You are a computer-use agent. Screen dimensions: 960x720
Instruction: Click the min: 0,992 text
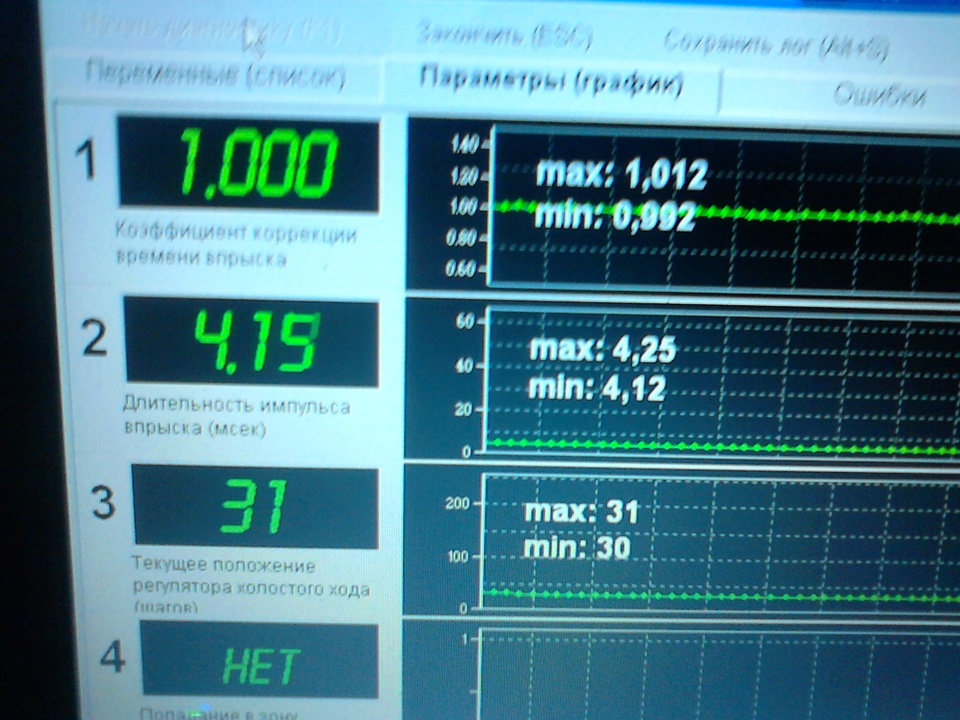click(615, 217)
